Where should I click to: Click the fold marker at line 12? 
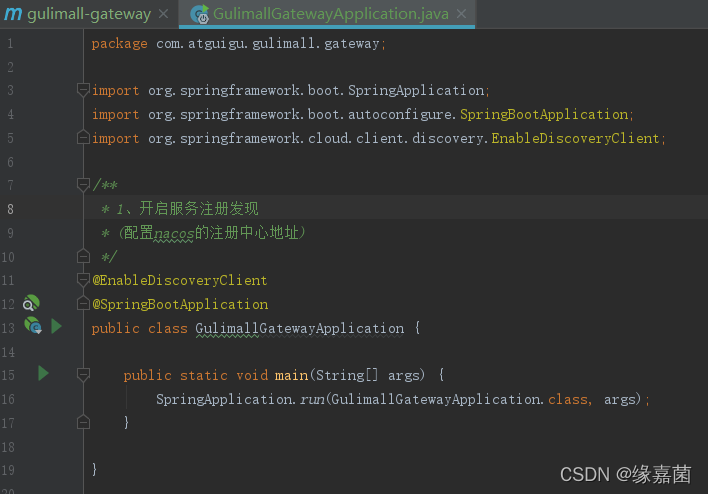[83, 303]
